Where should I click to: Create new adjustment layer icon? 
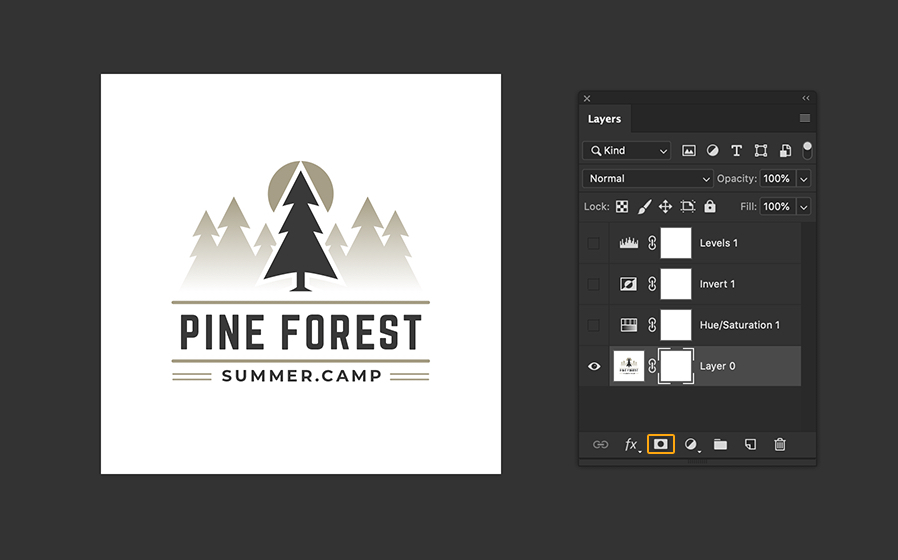coord(692,444)
